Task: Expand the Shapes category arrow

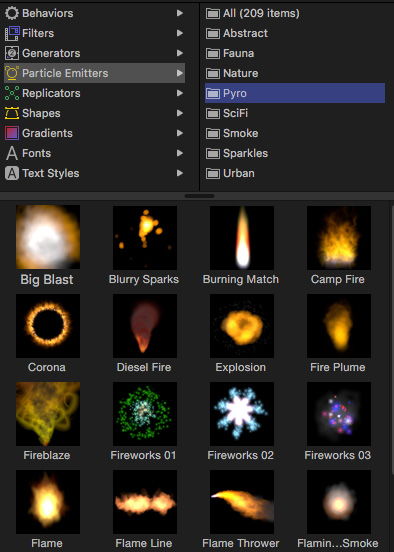Action: (x=180, y=113)
